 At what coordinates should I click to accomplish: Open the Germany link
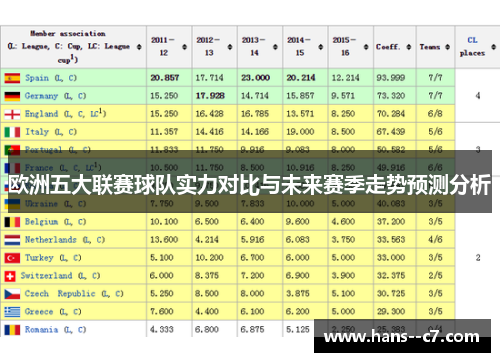tap(41, 96)
